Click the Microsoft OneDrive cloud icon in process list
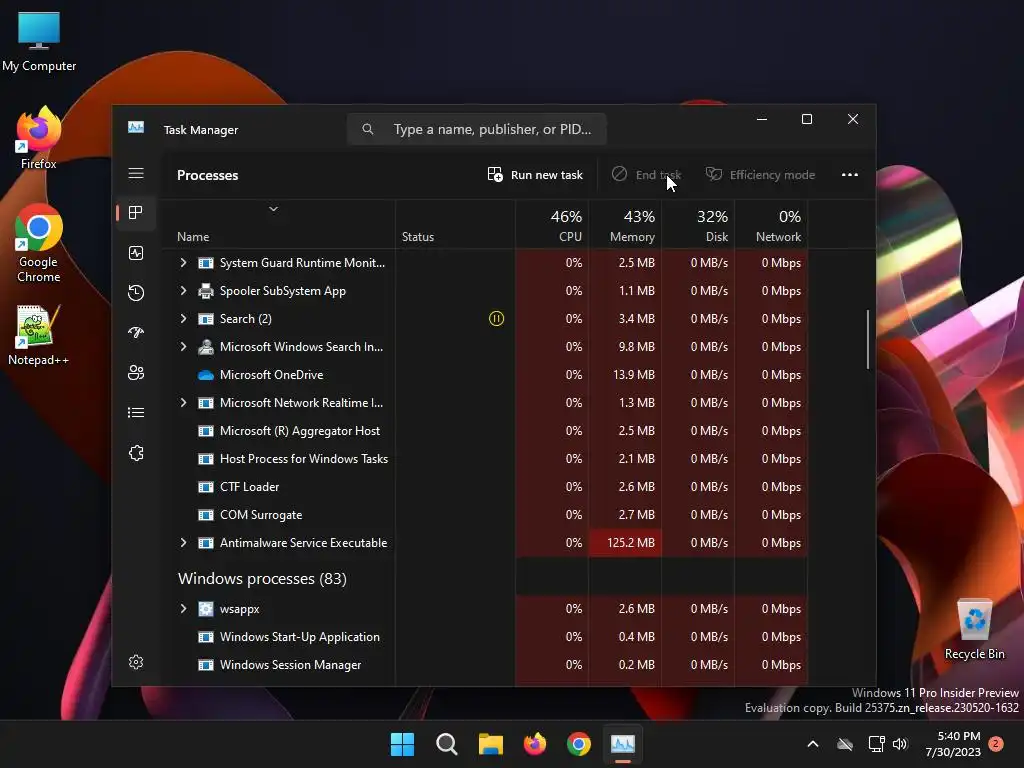 (x=206, y=375)
